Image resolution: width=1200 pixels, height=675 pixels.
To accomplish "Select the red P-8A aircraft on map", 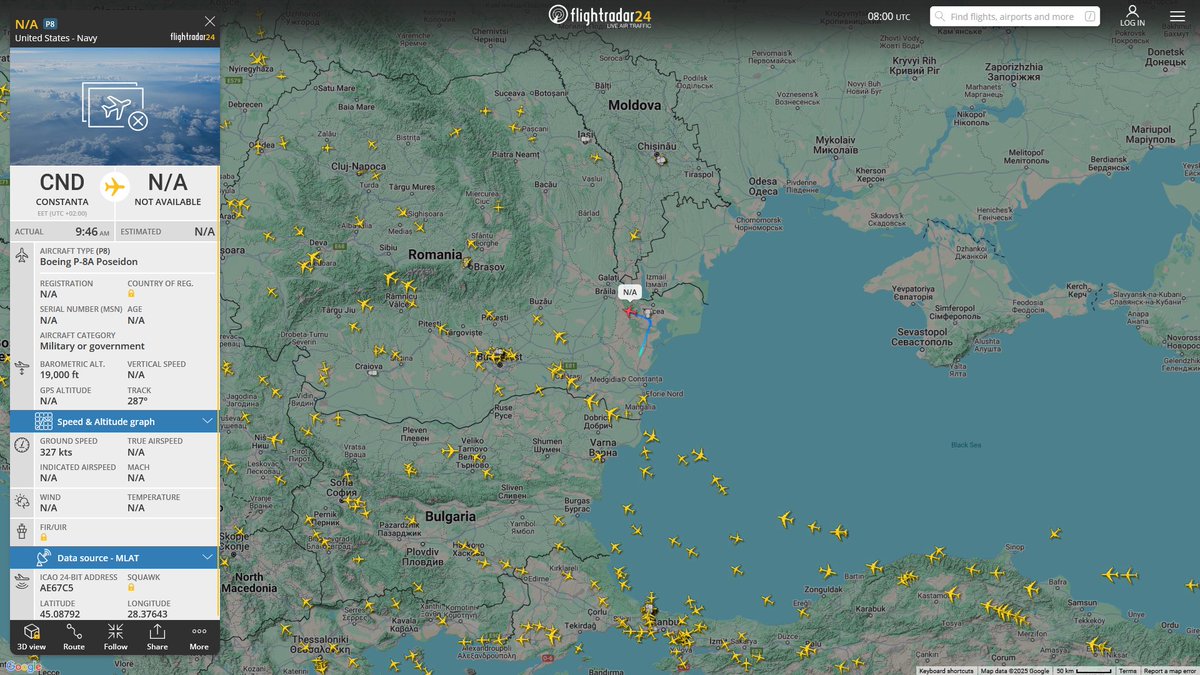I will pos(628,310).
